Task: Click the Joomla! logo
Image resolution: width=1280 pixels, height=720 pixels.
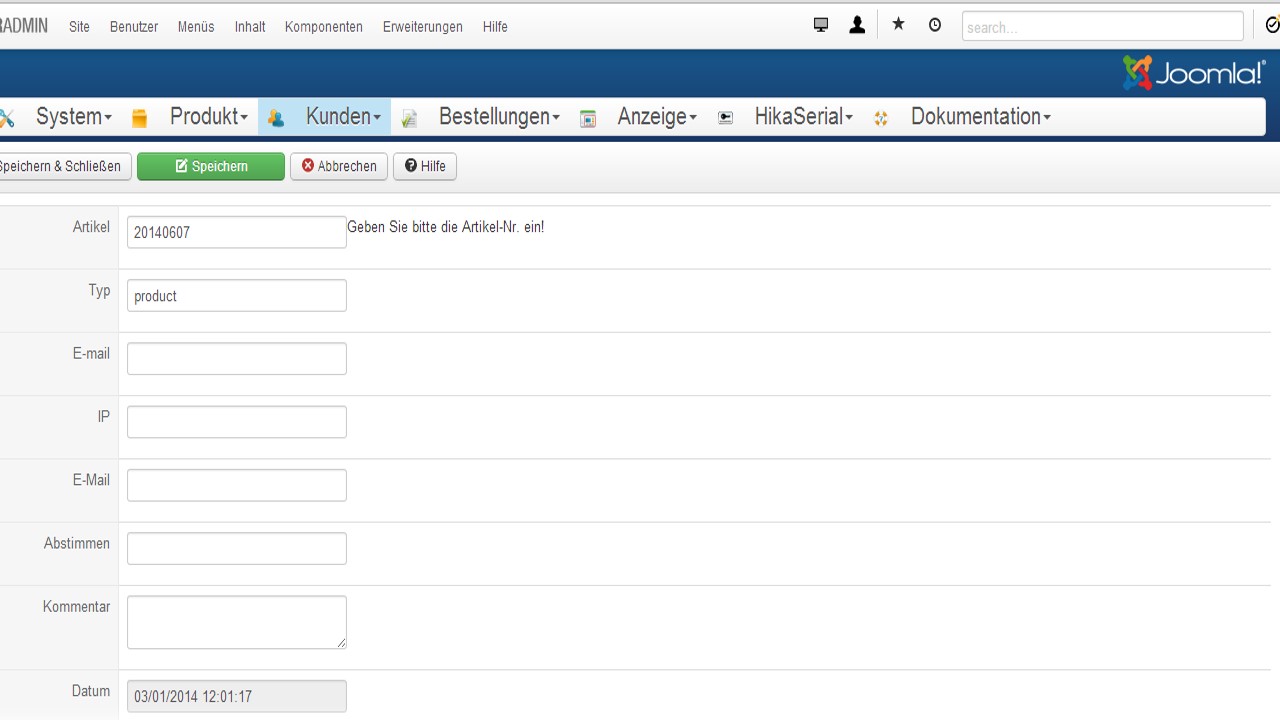Action: tap(1194, 73)
